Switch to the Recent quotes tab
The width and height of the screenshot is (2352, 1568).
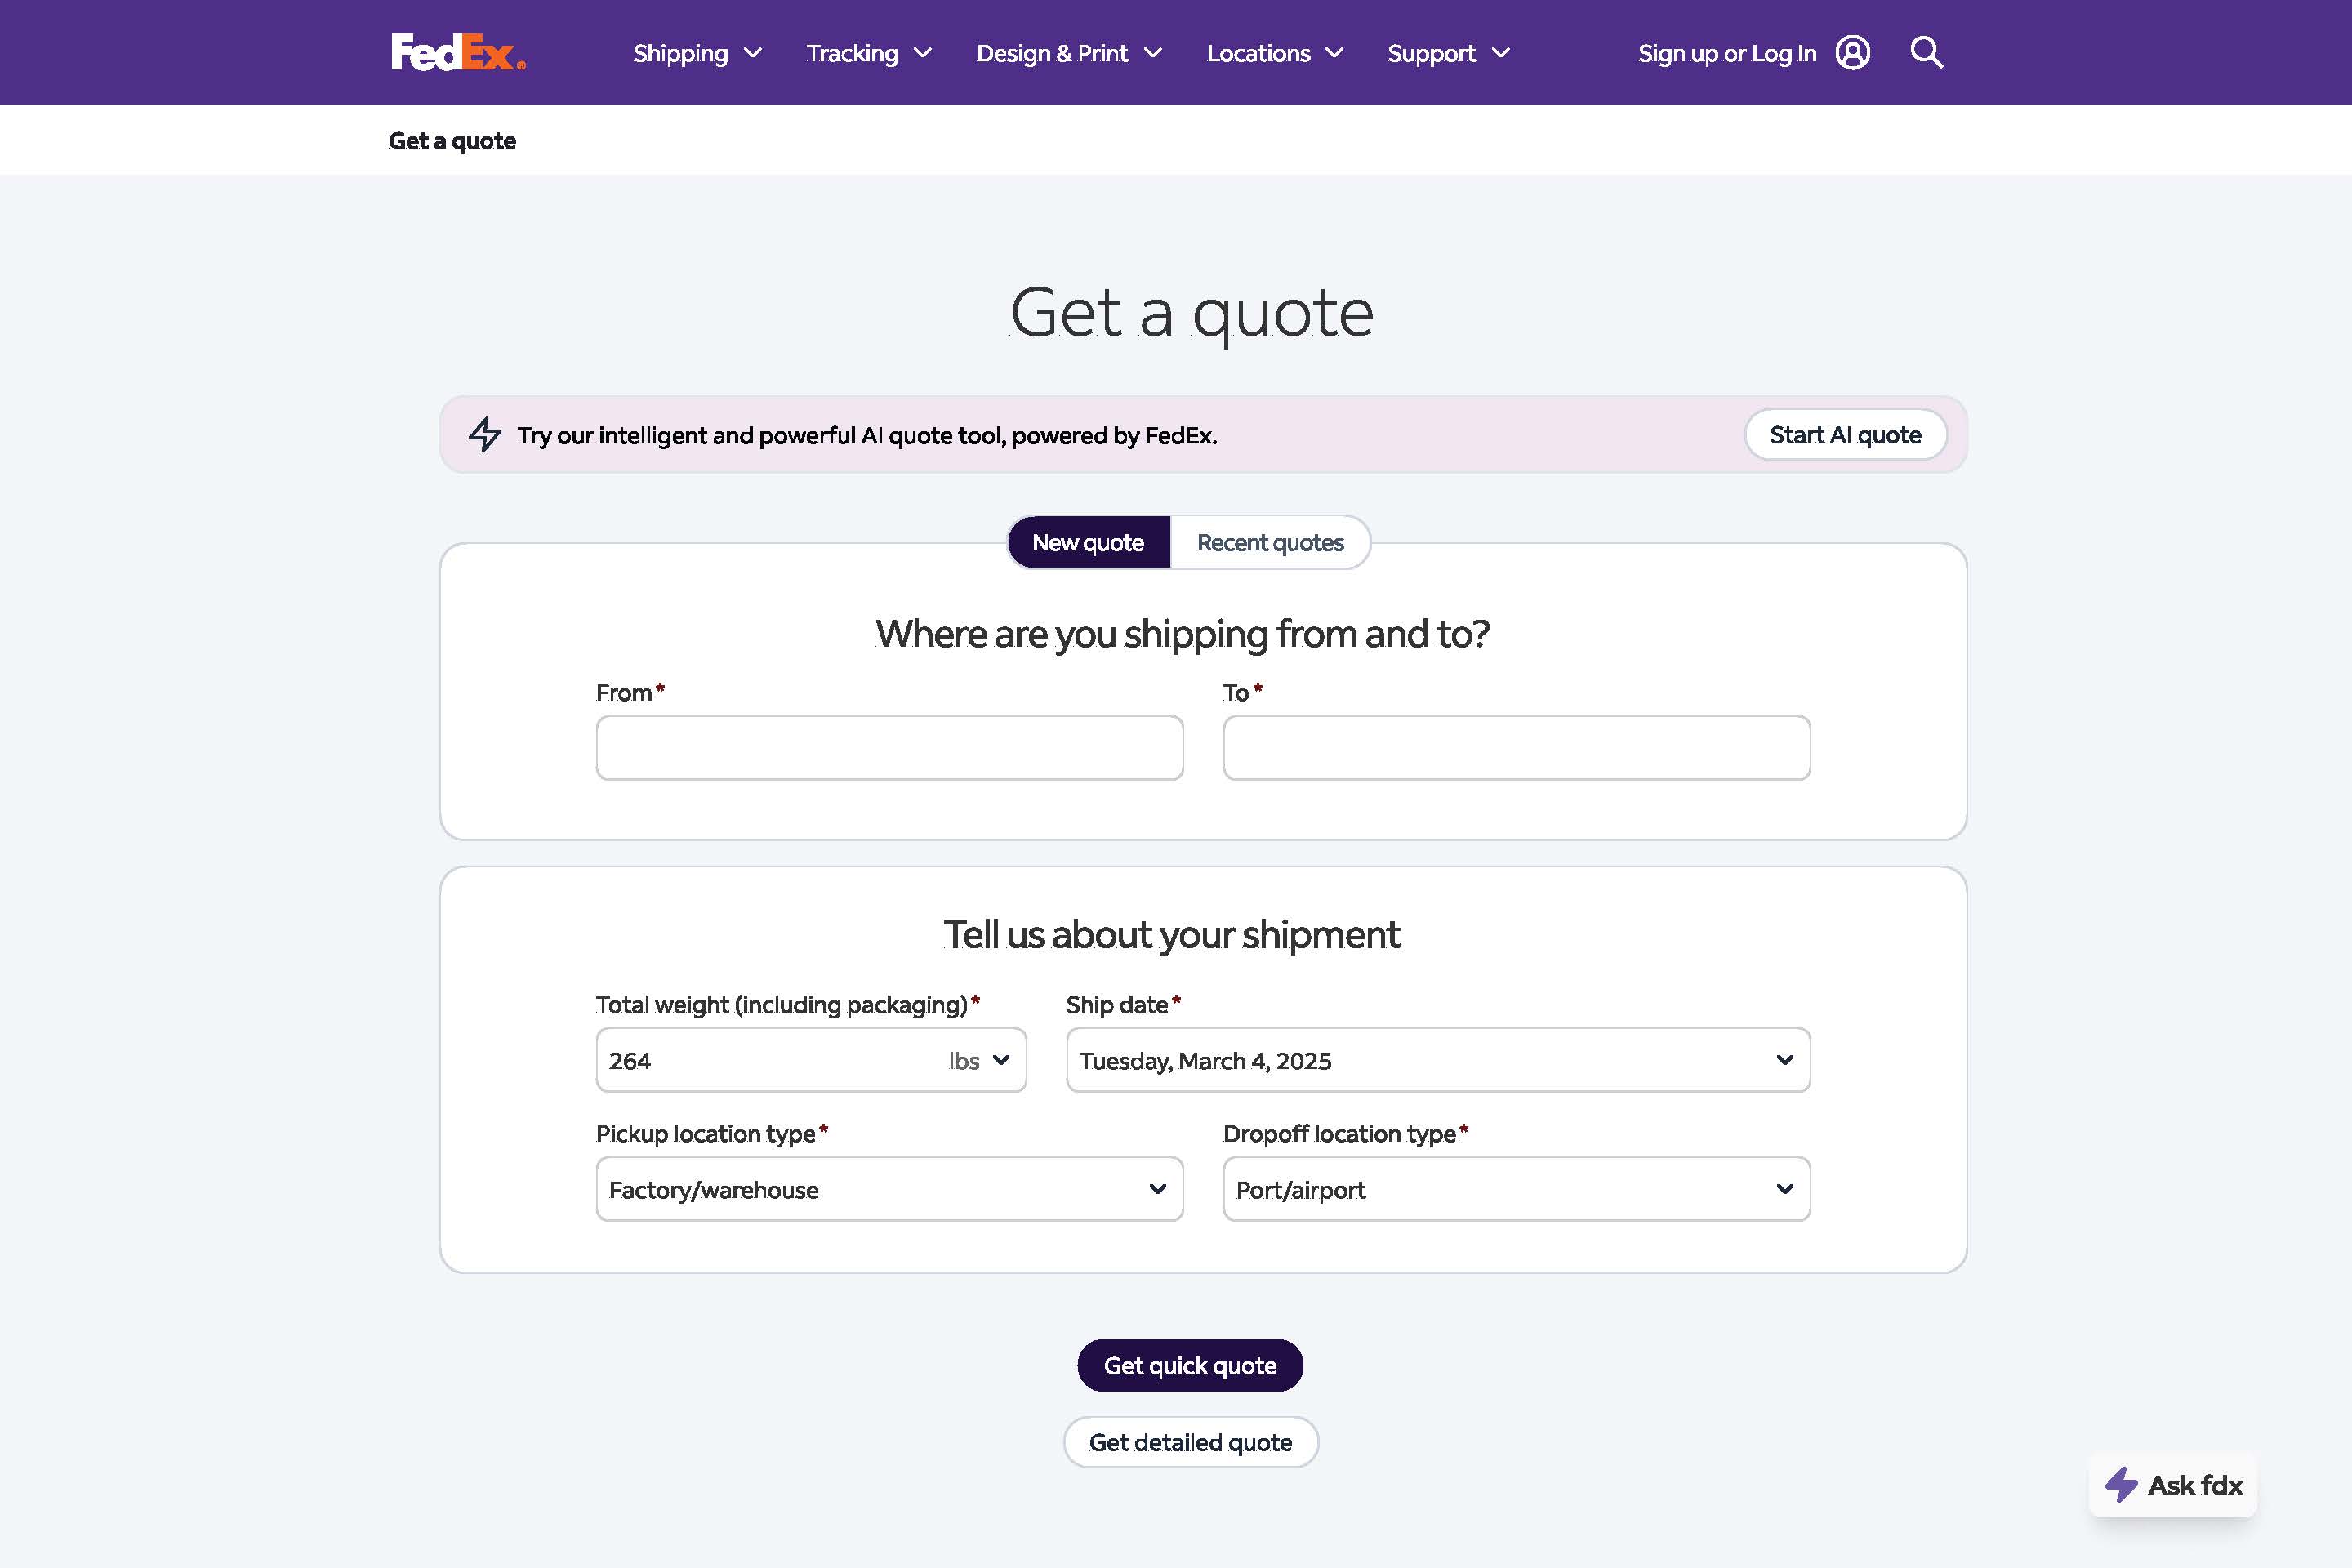coord(1270,542)
